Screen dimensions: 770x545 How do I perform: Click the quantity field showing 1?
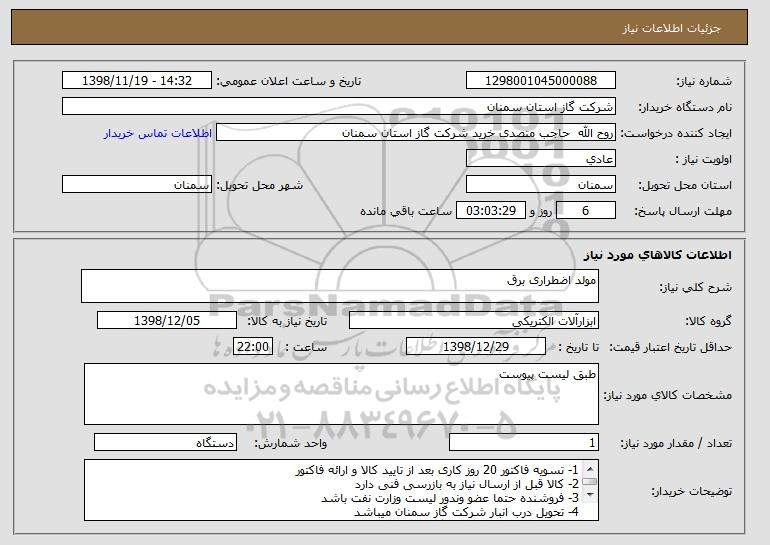[524, 442]
